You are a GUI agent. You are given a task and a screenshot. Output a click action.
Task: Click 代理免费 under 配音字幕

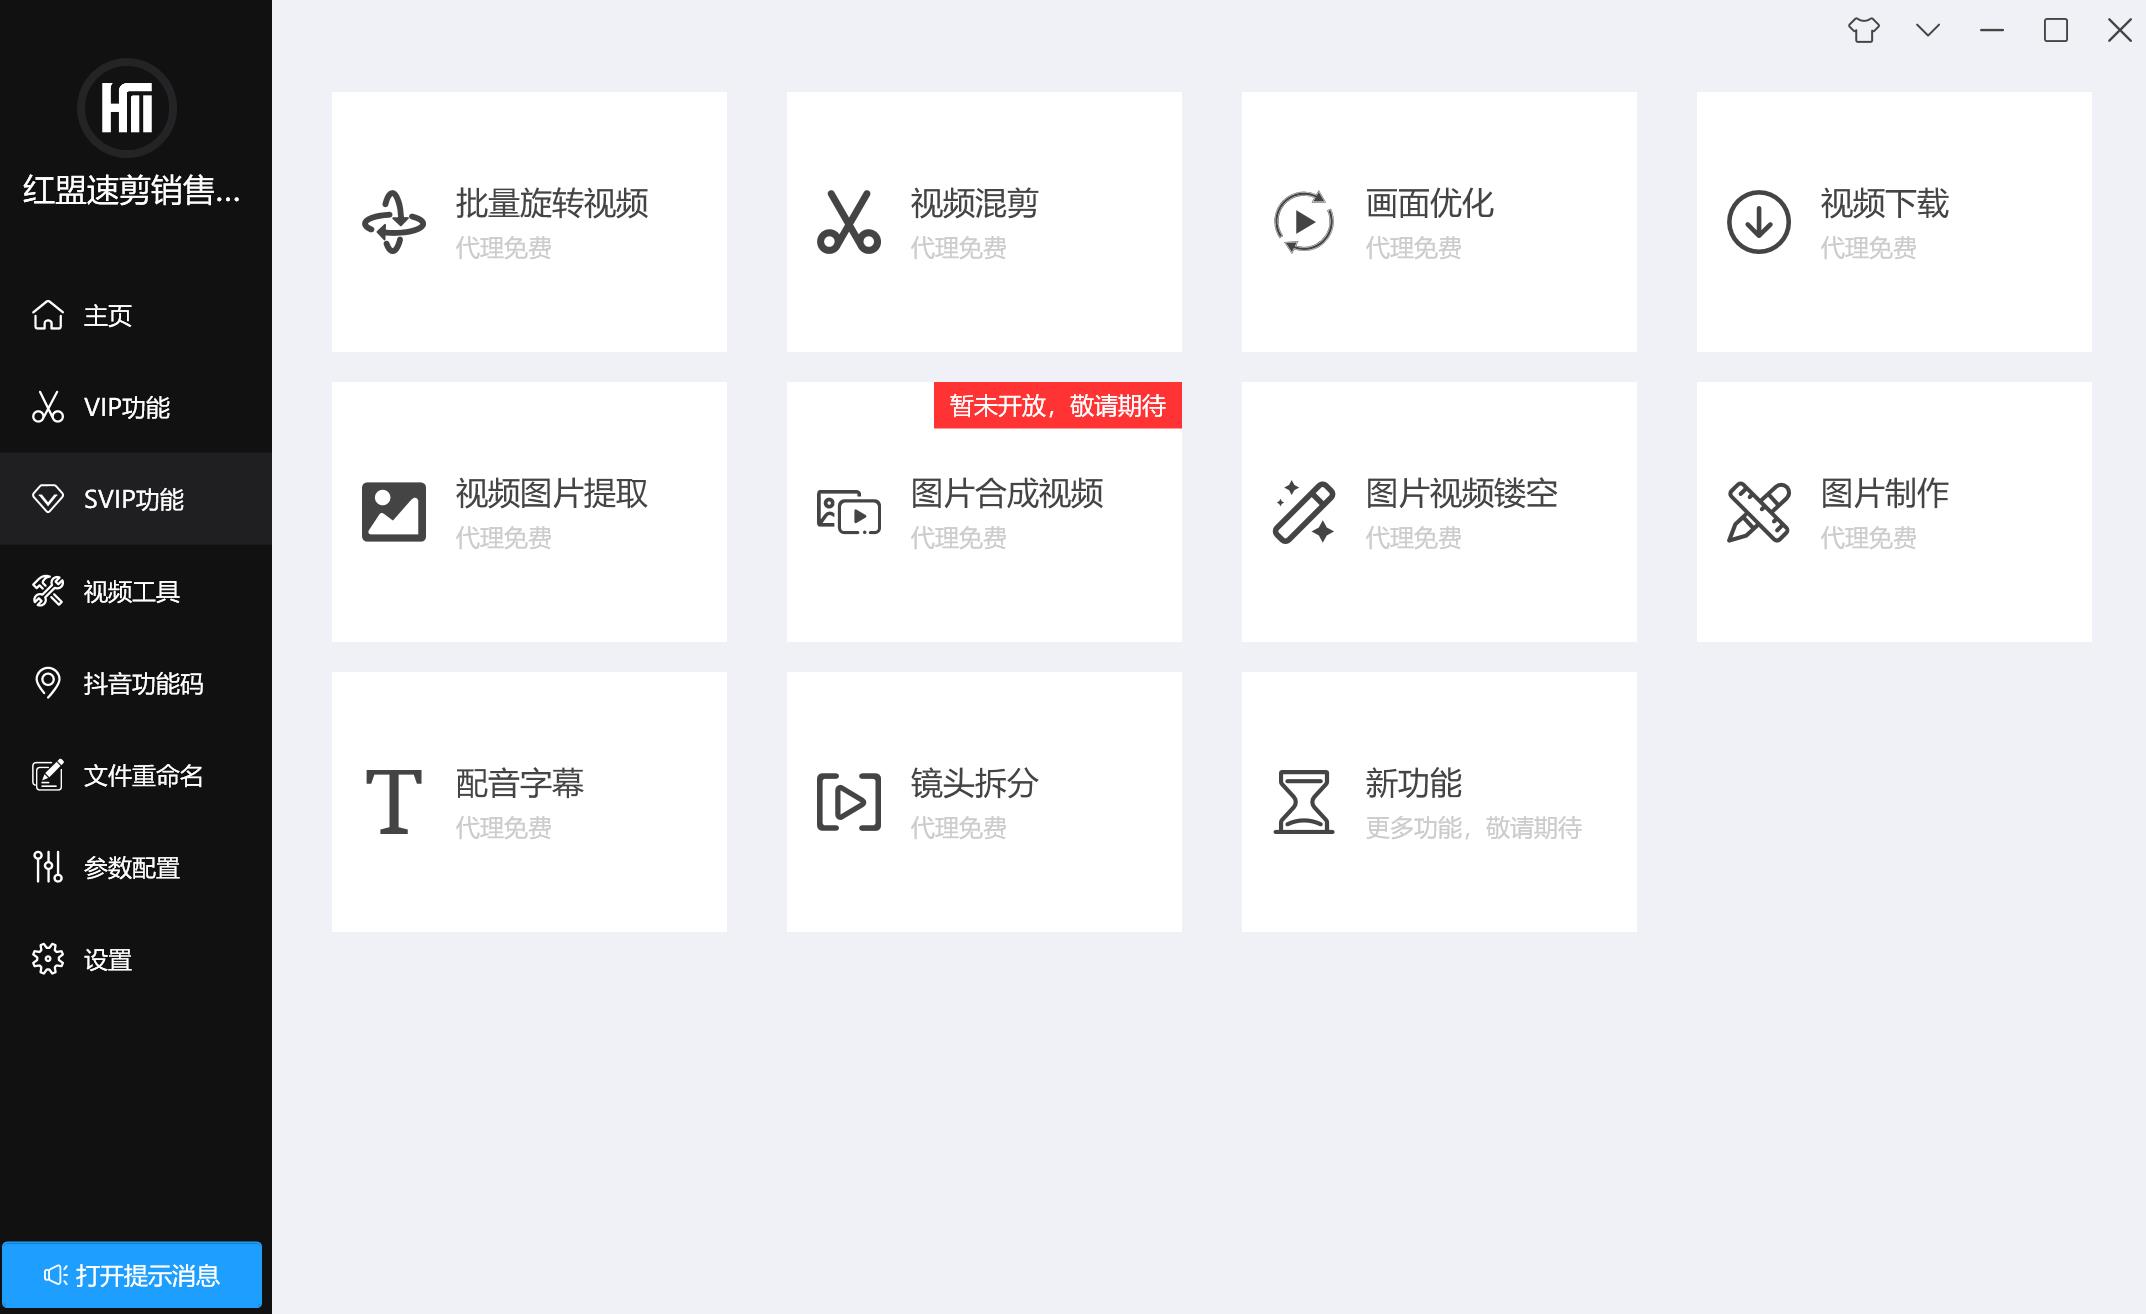[503, 828]
